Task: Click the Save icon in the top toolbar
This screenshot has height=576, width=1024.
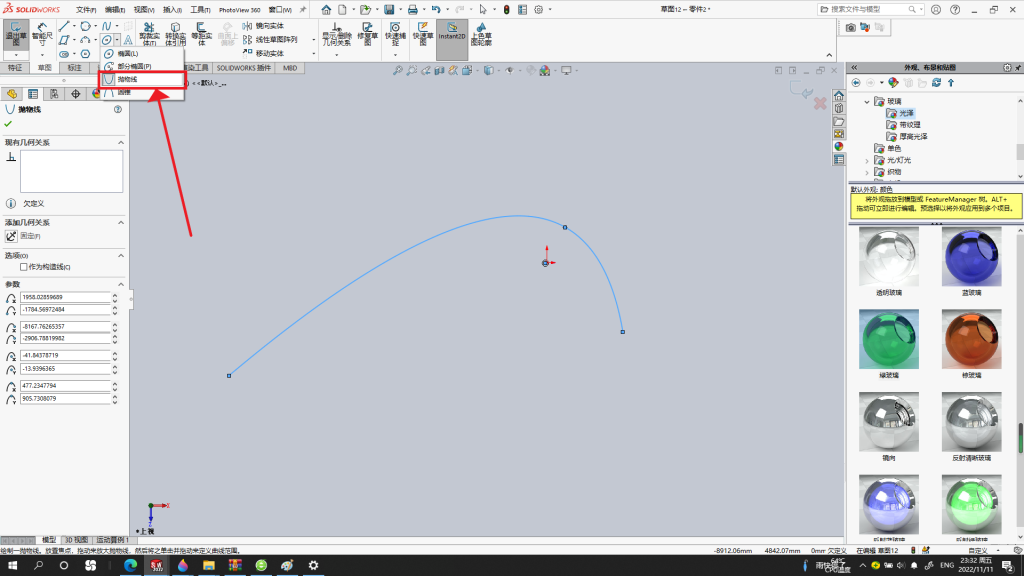Action: point(389,10)
